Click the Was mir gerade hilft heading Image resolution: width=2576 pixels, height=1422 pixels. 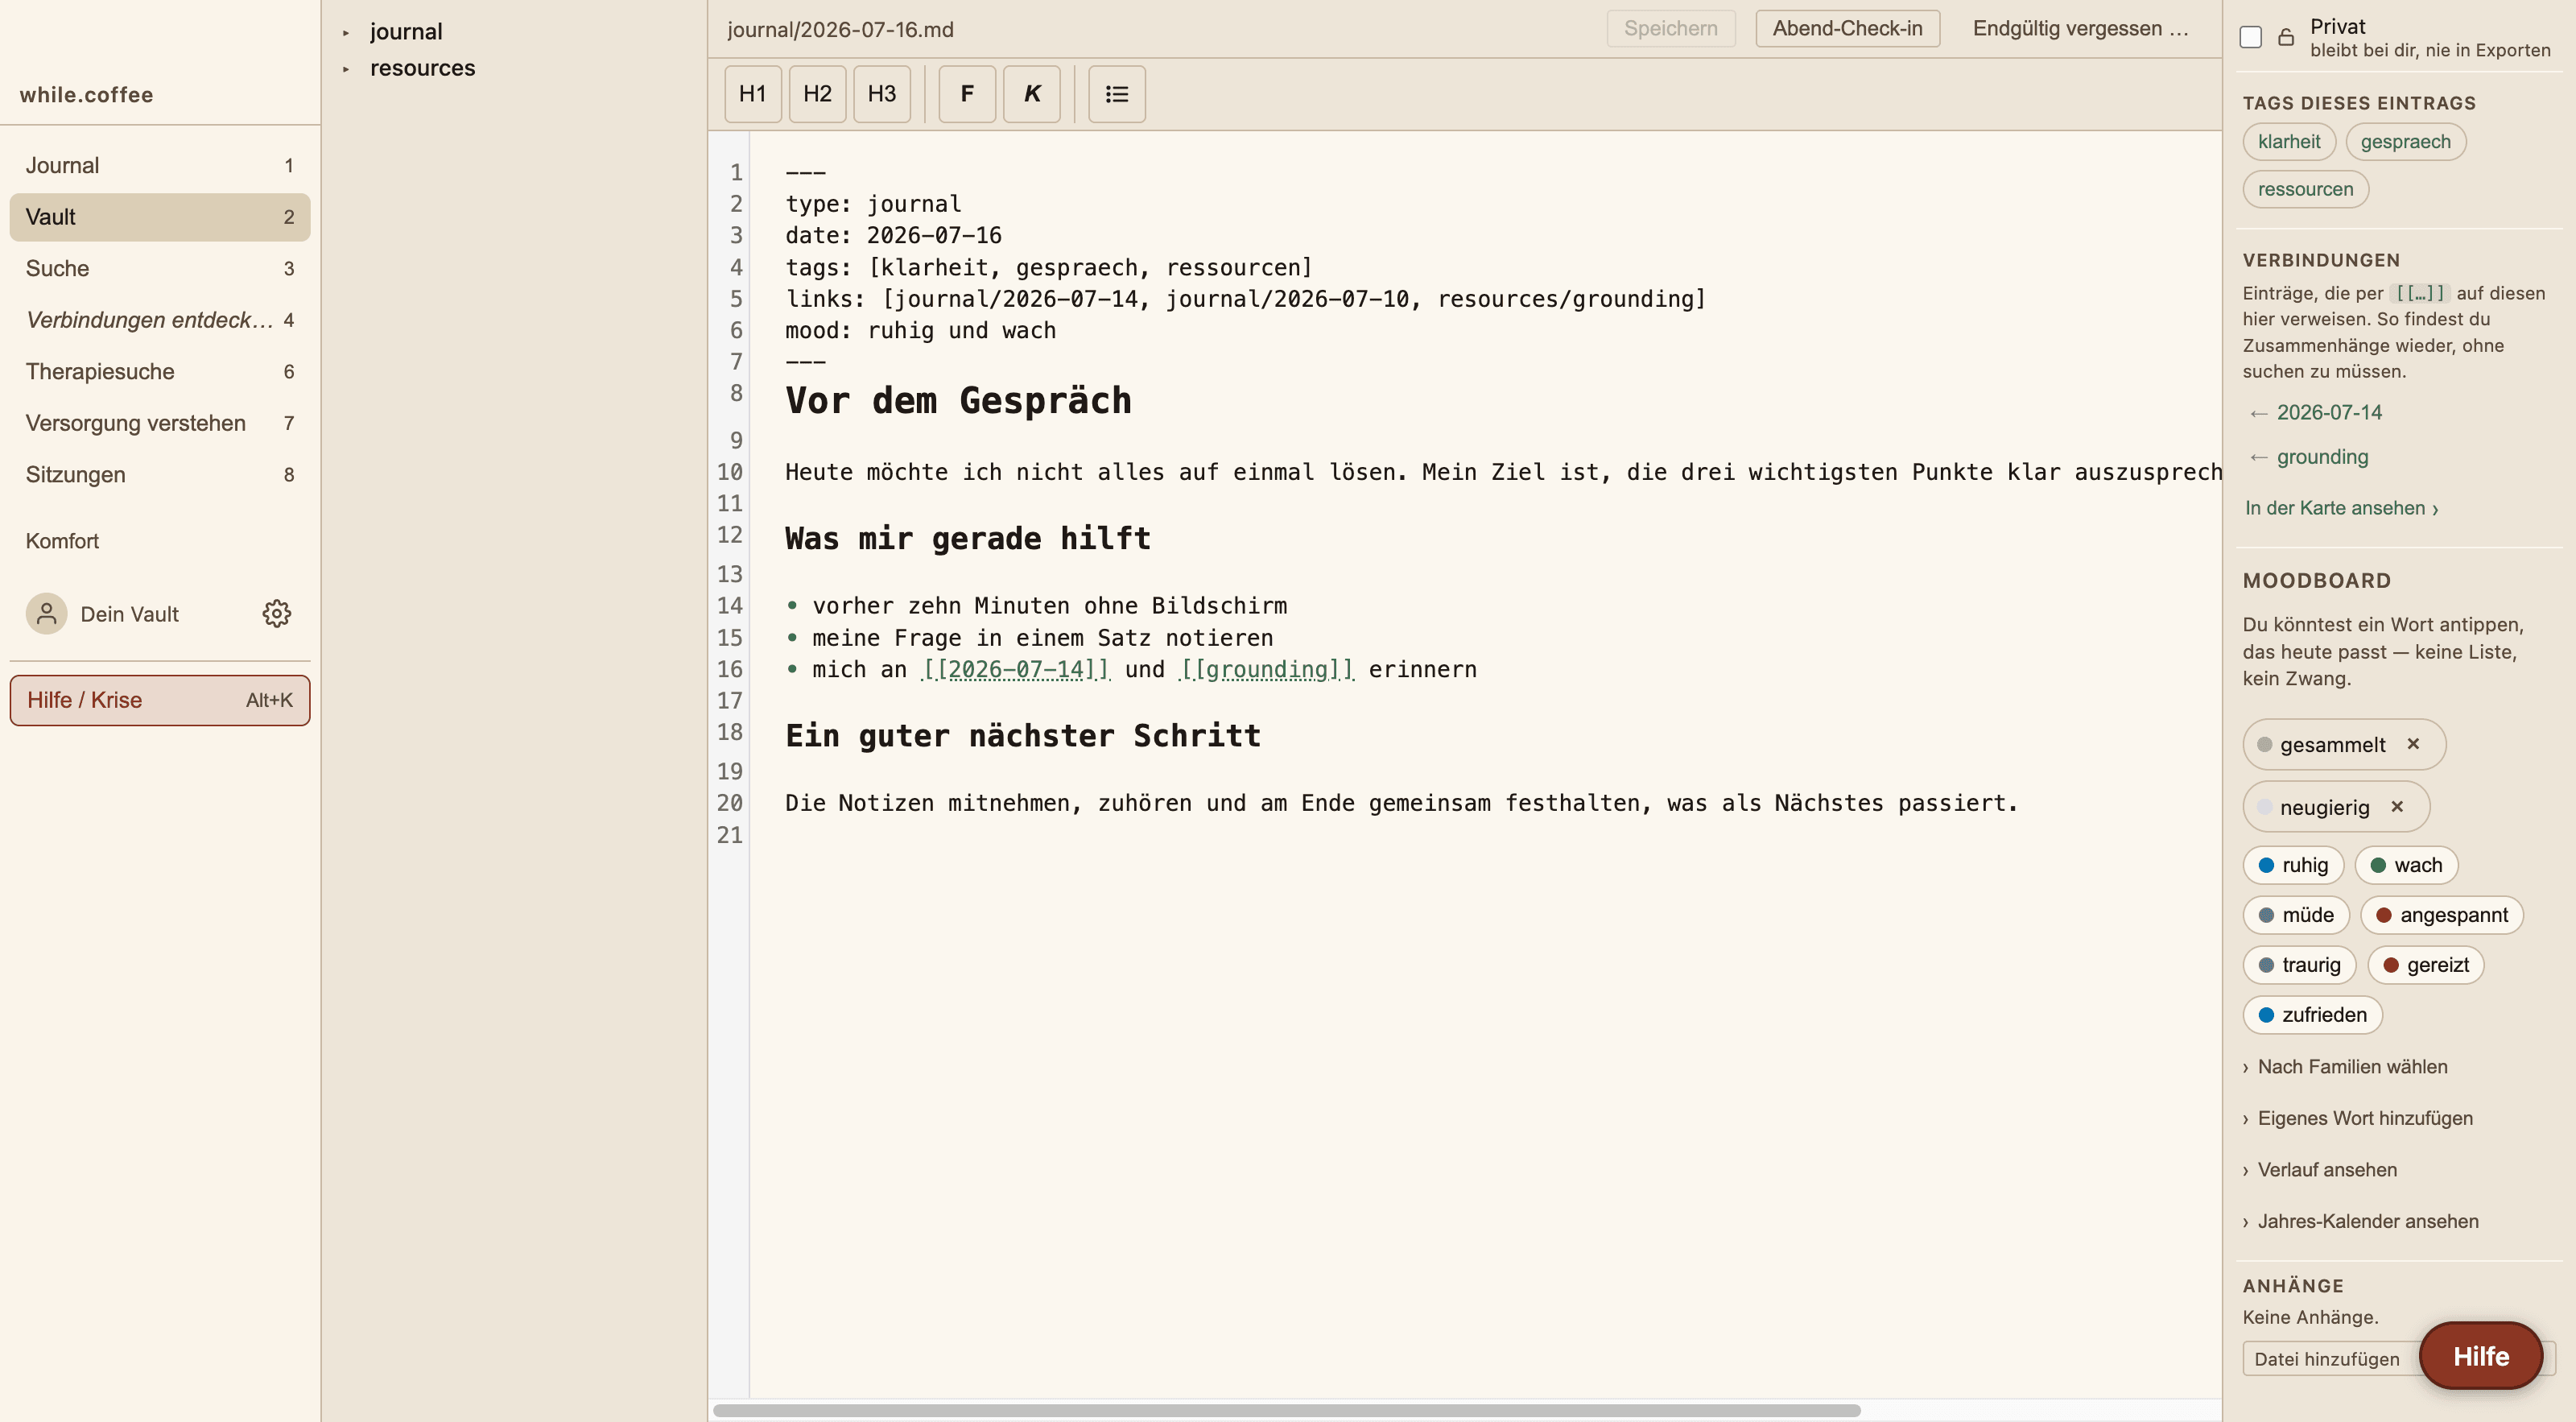(968, 538)
